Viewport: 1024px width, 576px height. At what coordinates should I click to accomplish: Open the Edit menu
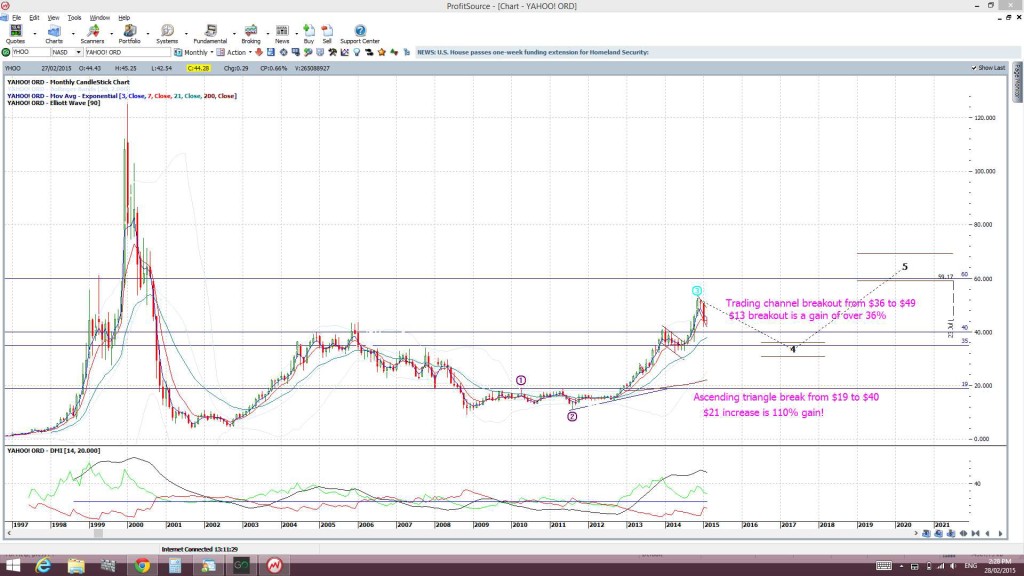(34, 18)
